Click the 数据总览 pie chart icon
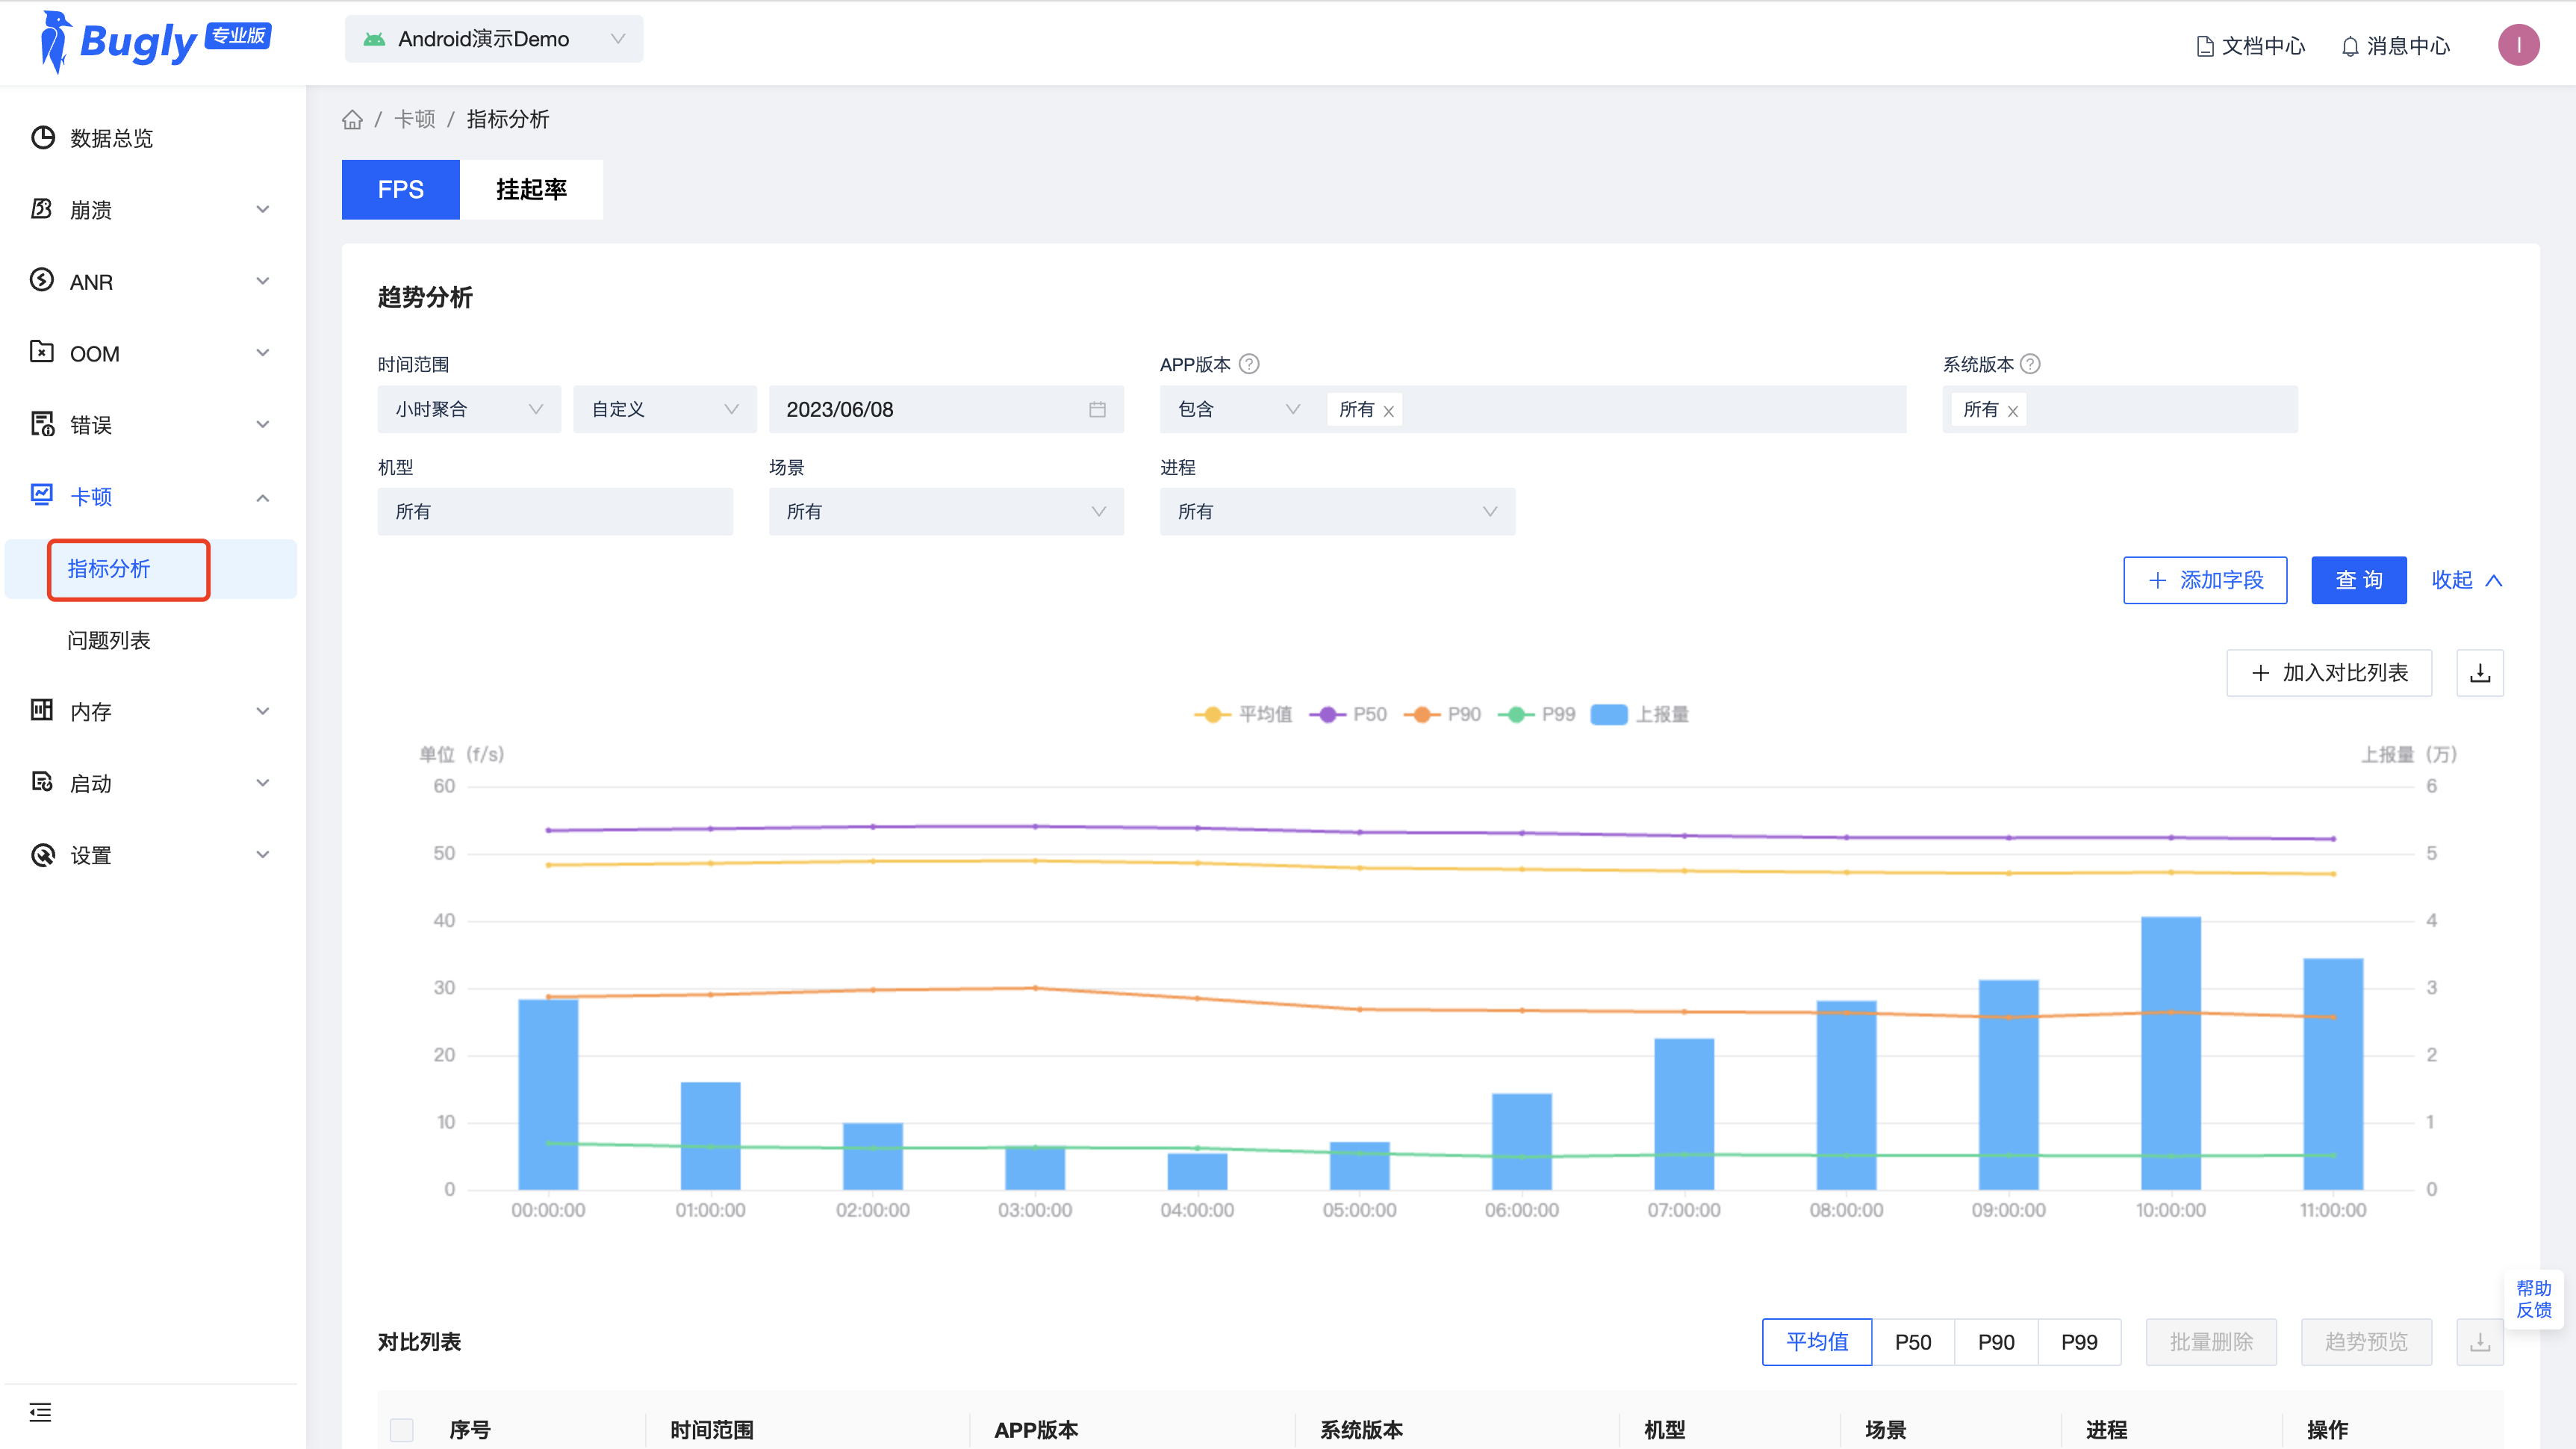This screenshot has width=2576, height=1449. click(x=42, y=138)
